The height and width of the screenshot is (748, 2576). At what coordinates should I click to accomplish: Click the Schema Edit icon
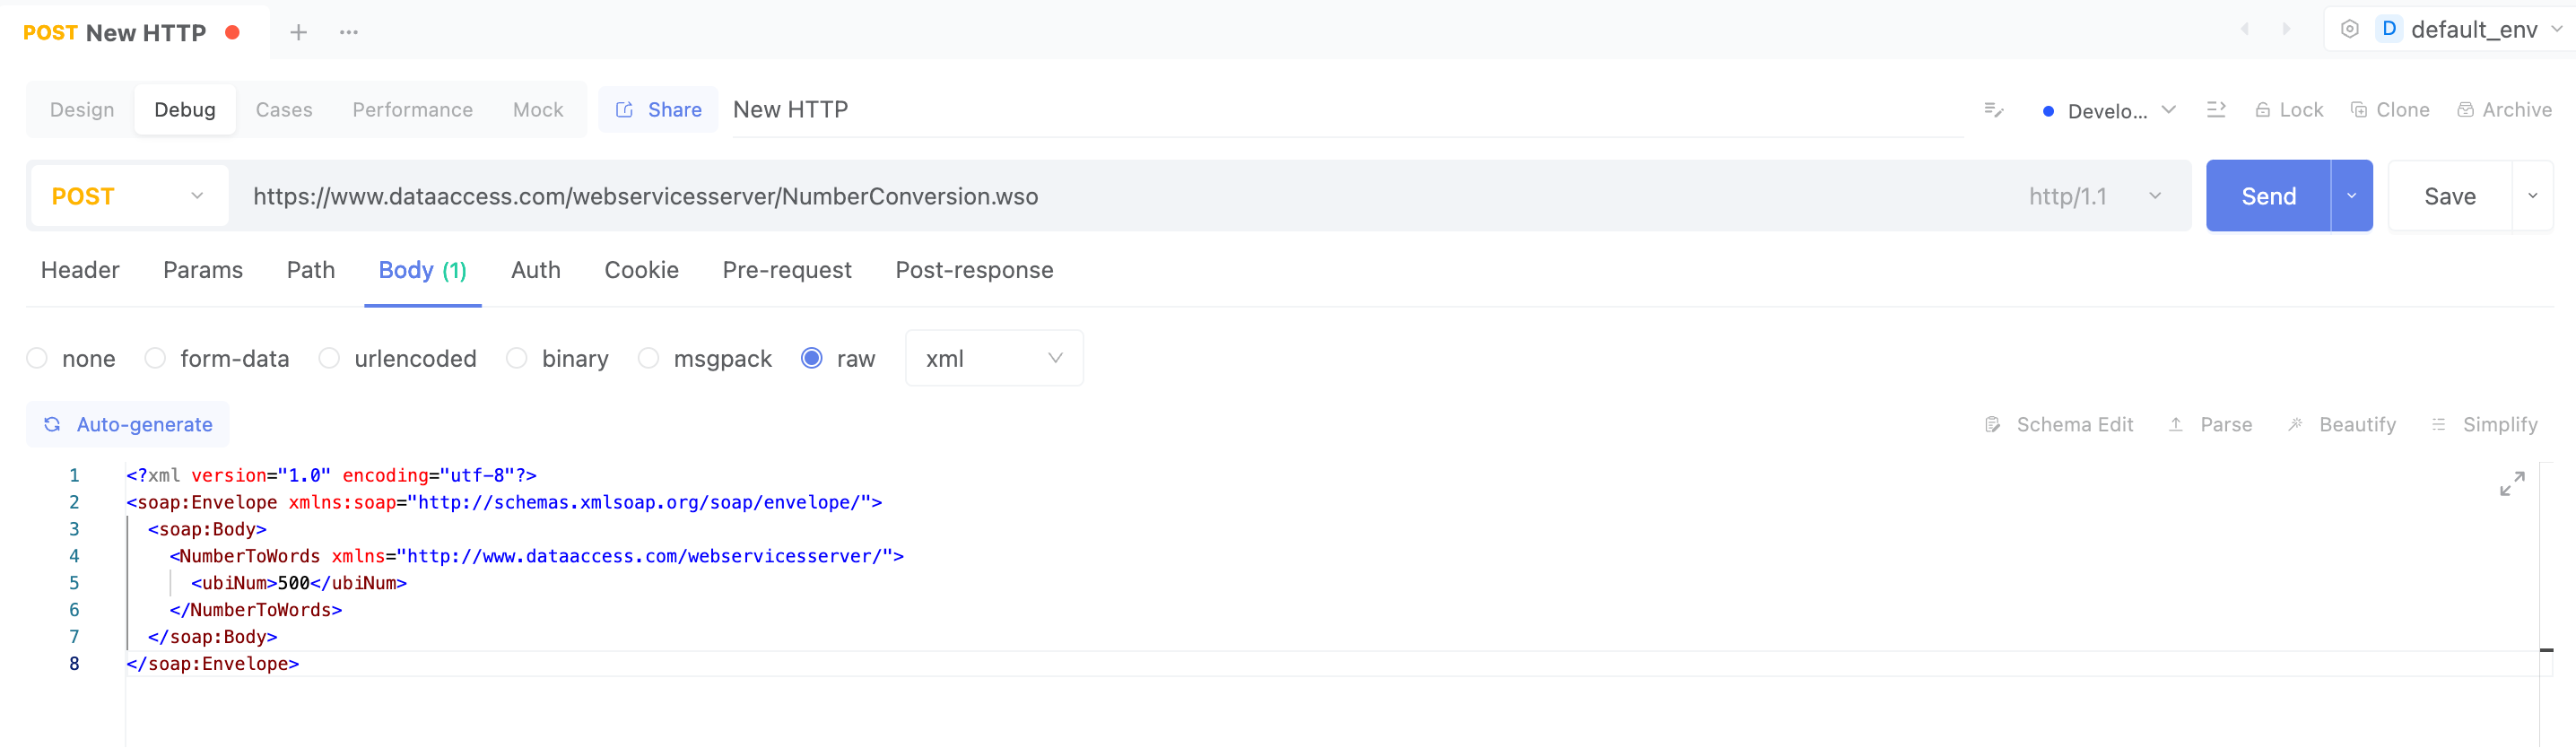[1992, 425]
